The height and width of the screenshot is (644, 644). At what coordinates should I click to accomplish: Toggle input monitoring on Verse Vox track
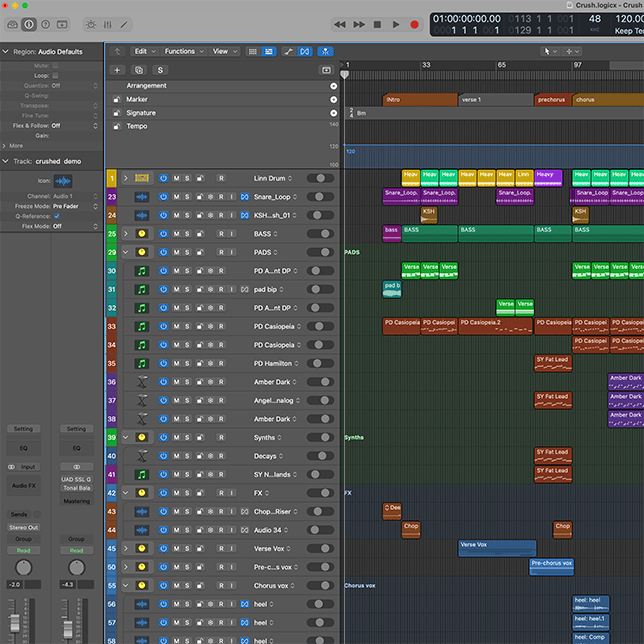pyautogui.click(x=232, y=549)
